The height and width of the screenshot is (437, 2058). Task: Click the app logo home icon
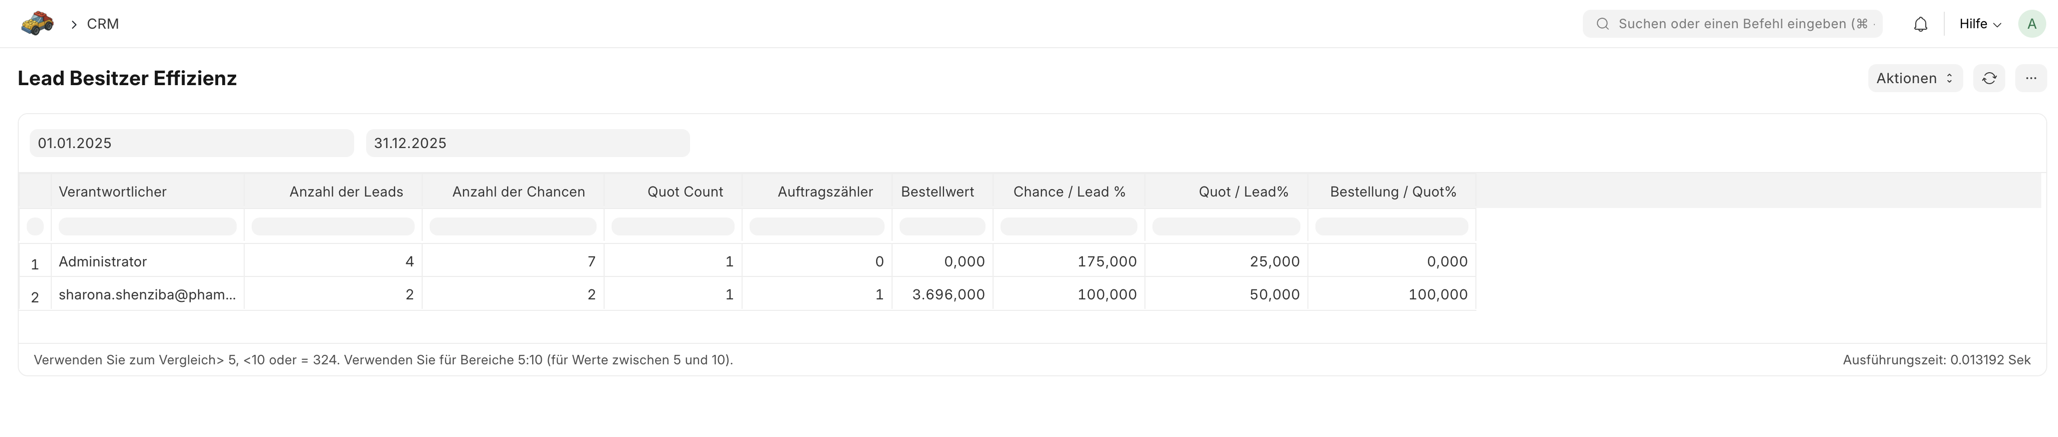click(x=37, y=23)
